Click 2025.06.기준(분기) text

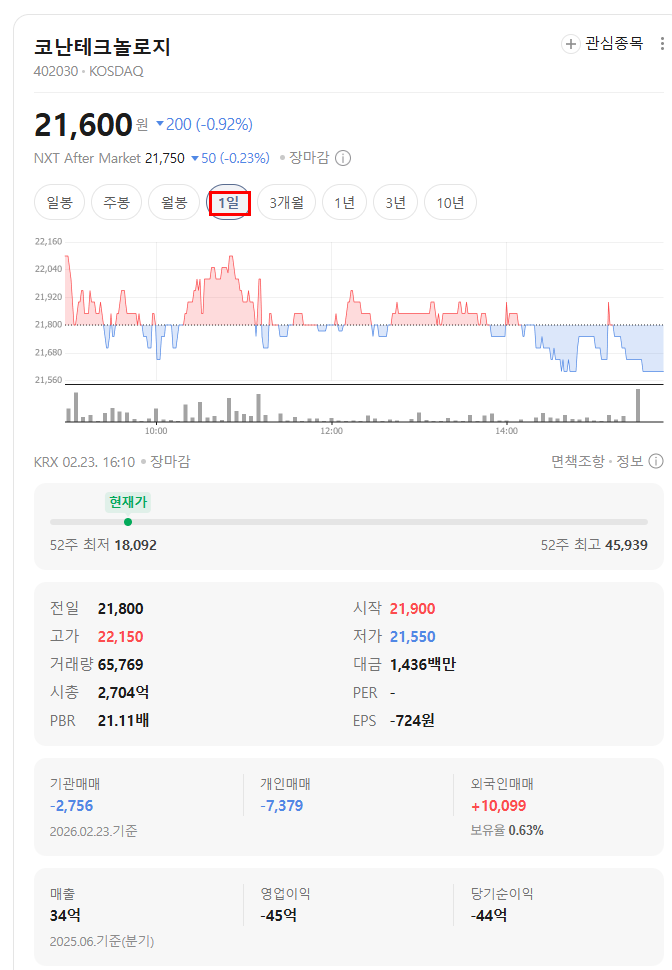pyautogui.click(x=102, y=941)
